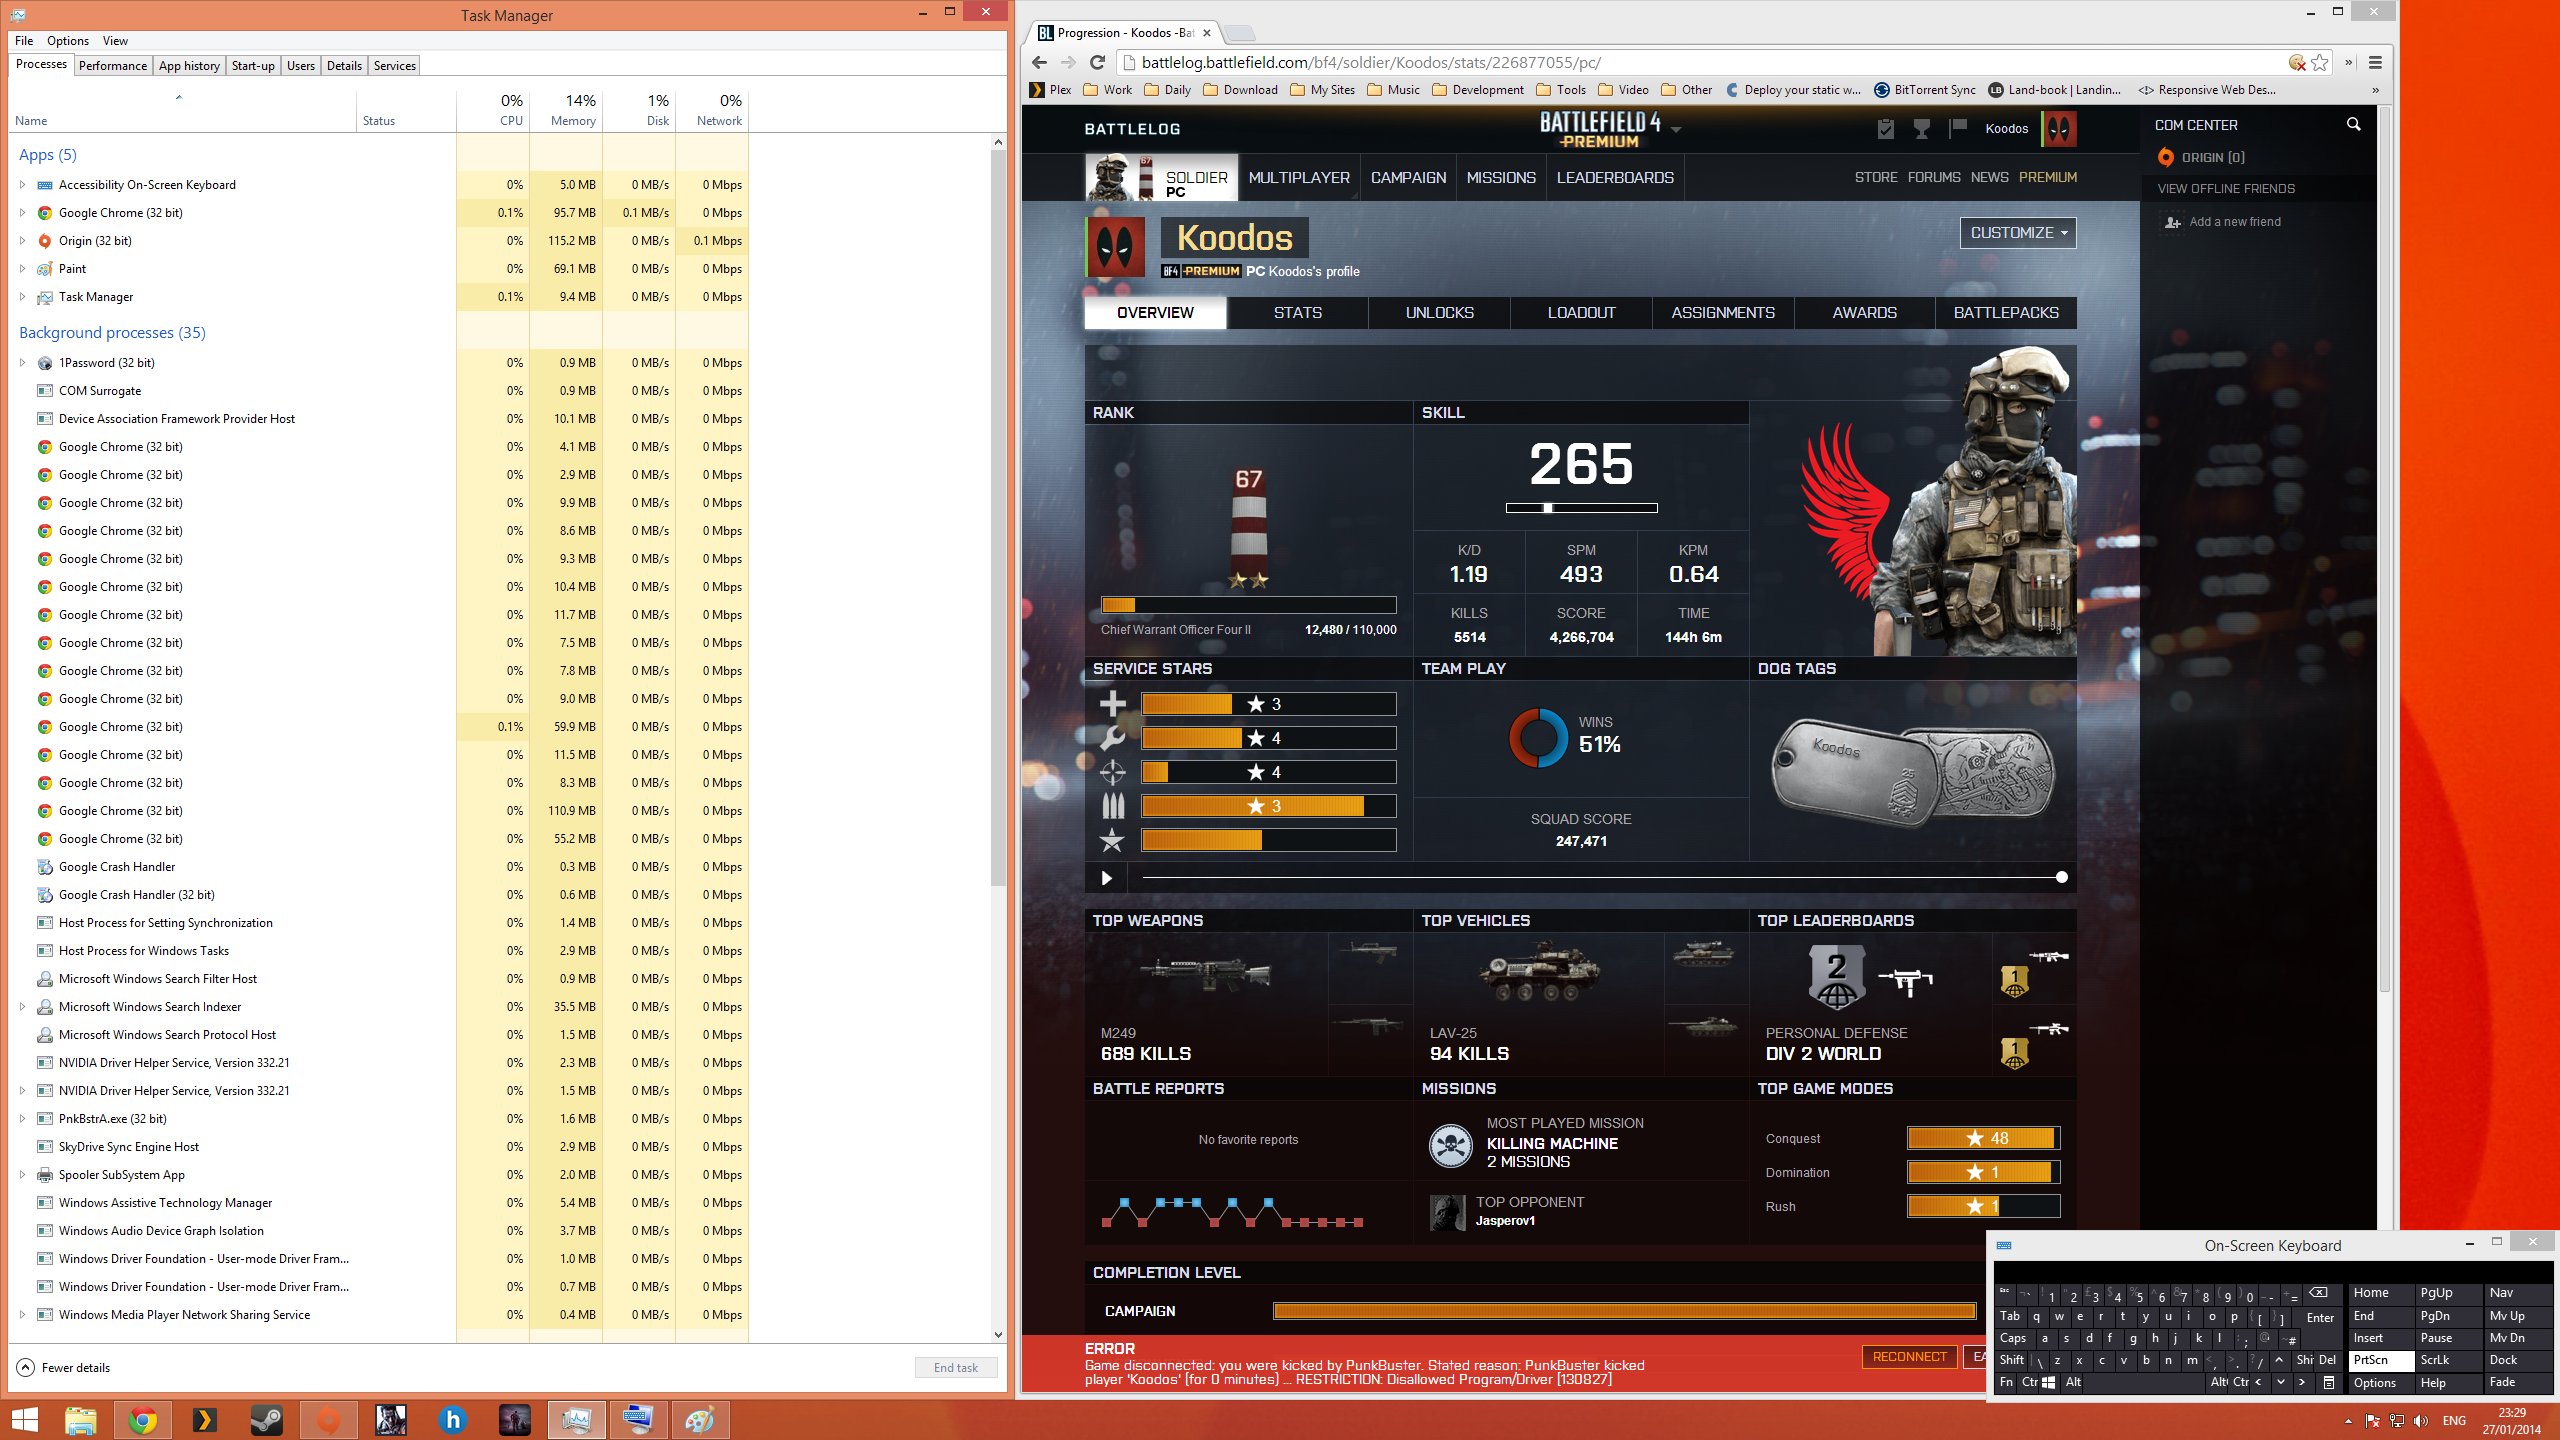Open the STATS tab on soldier profile

(1297, 313)
